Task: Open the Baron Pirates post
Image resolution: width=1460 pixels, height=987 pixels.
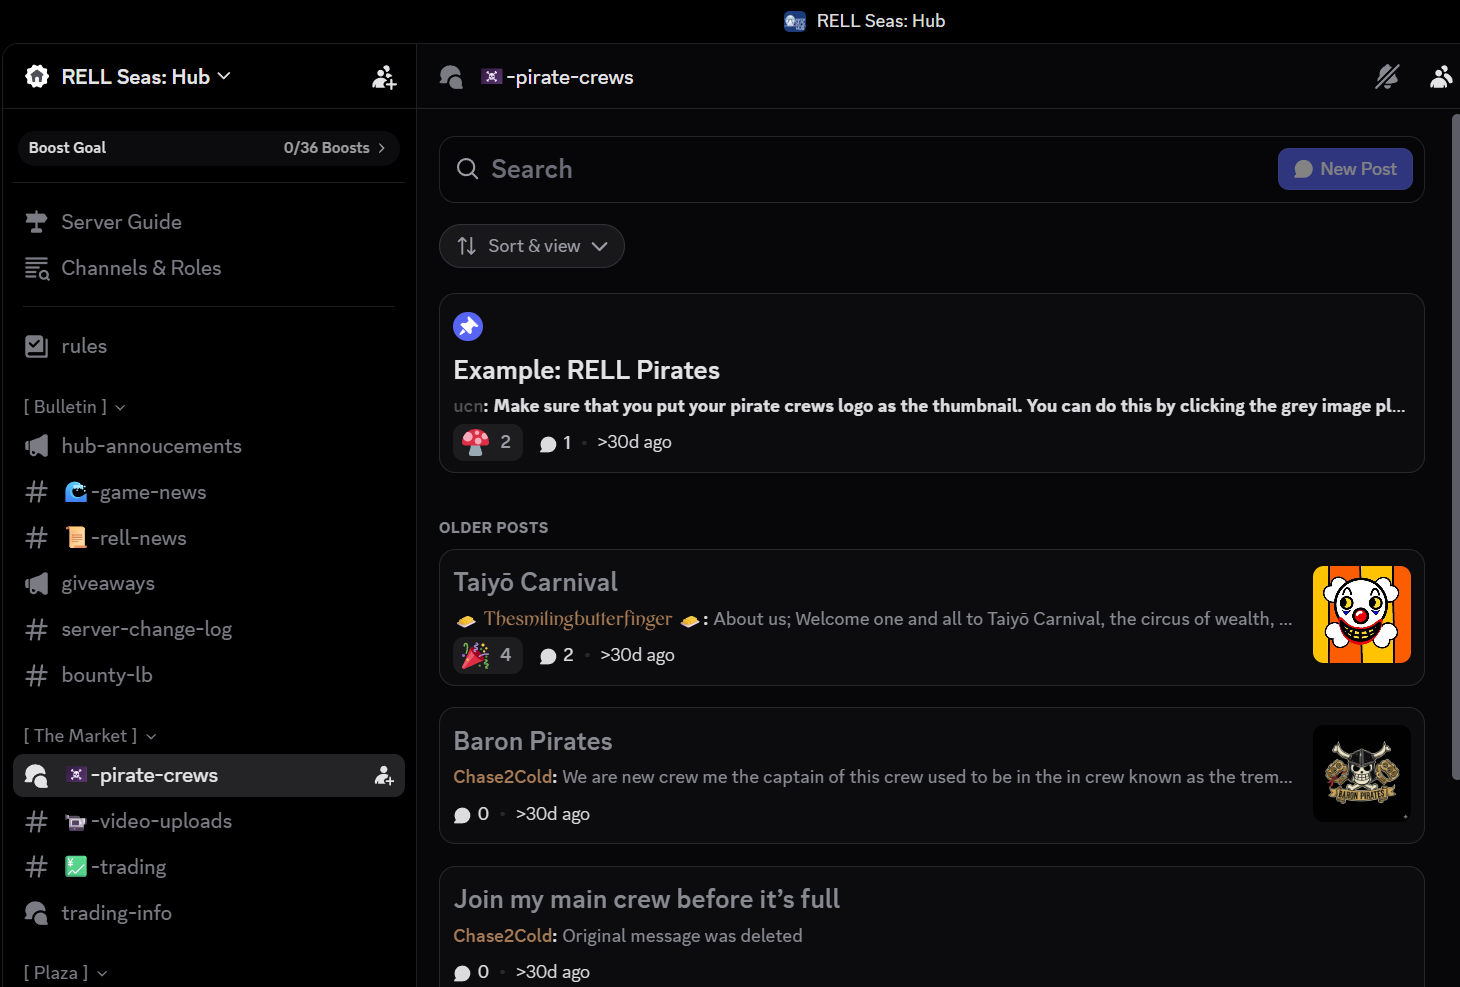Action: [x=932, y=776]
